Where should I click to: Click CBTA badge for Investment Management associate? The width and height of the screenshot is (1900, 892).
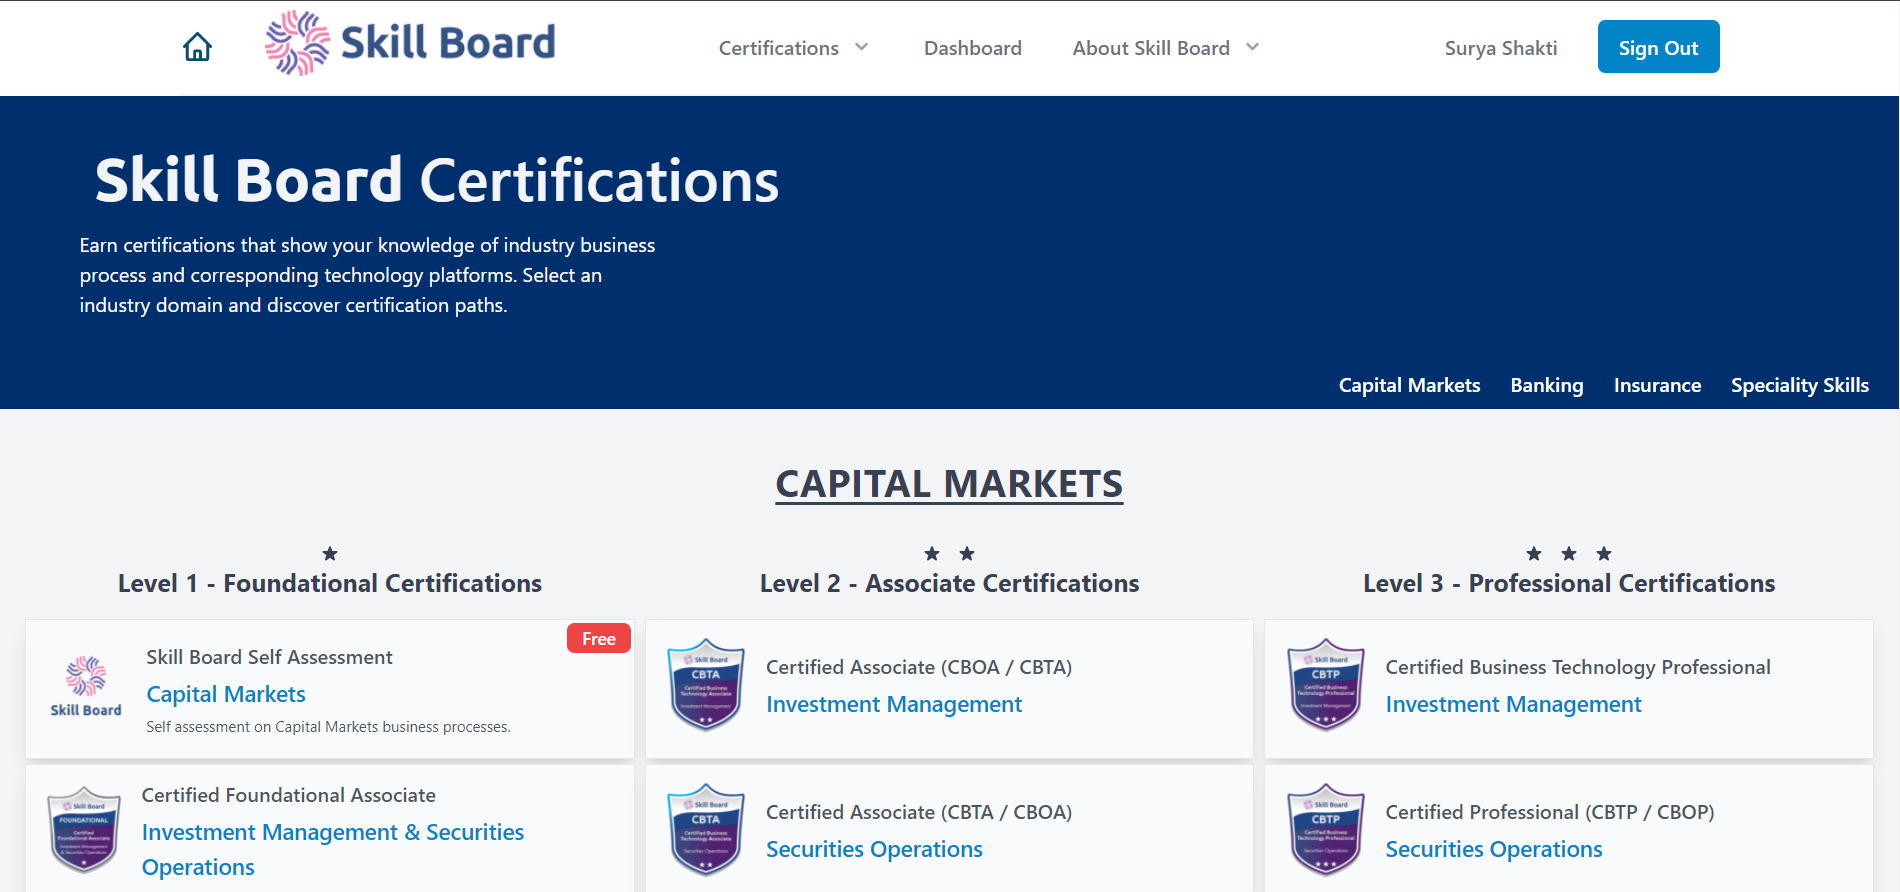pyautogui.click(x=706, y=685)
